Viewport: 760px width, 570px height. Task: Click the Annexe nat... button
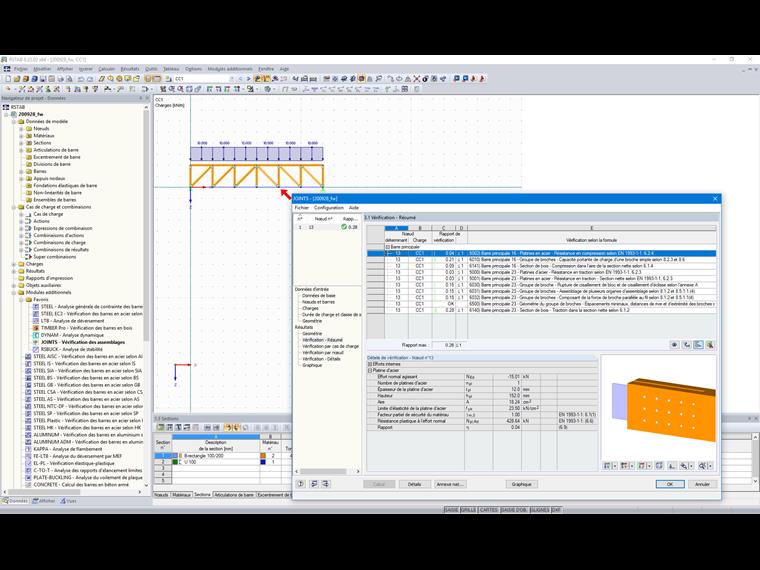tap(449, 484)
